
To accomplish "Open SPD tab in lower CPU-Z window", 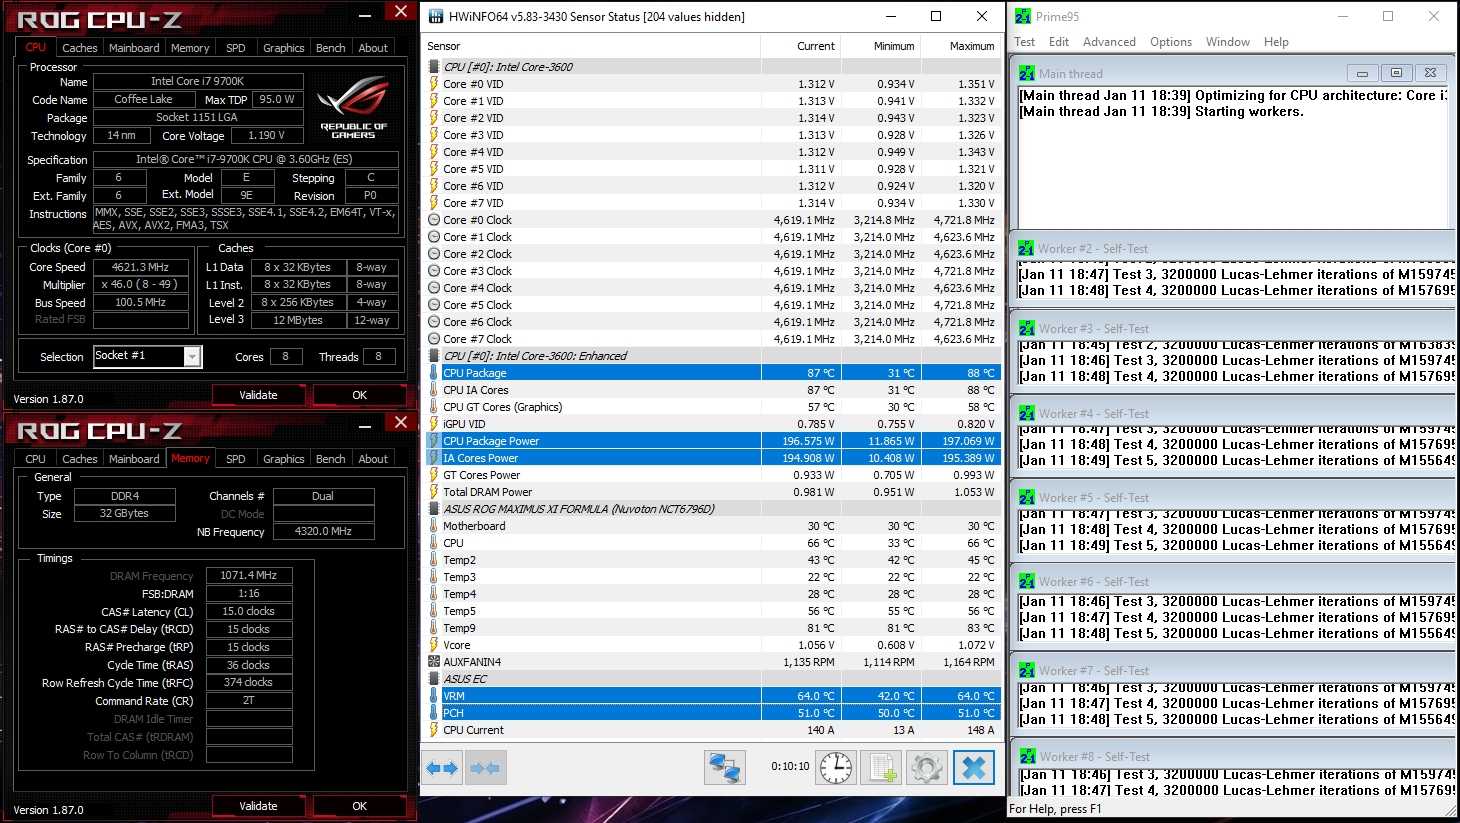I will (236, 459).
